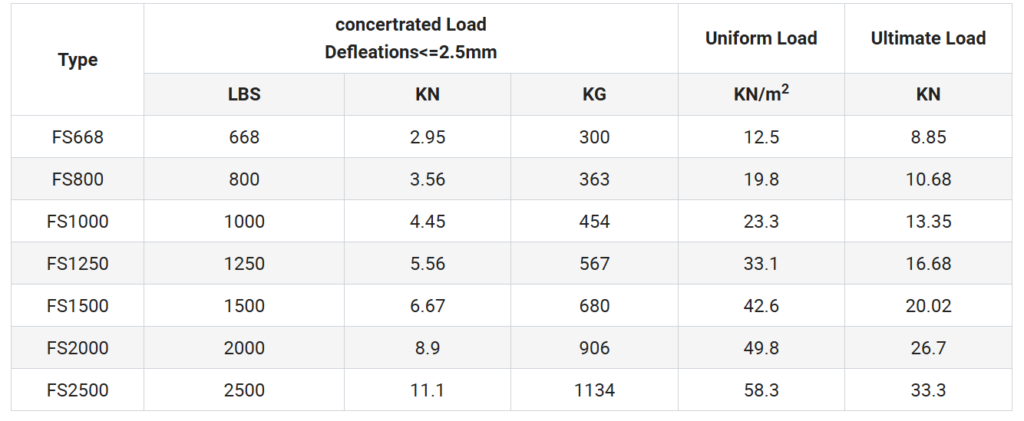Click the 20.02 ultimate load value
This screenshot has height=421, width=1024.
click(928, 305)
